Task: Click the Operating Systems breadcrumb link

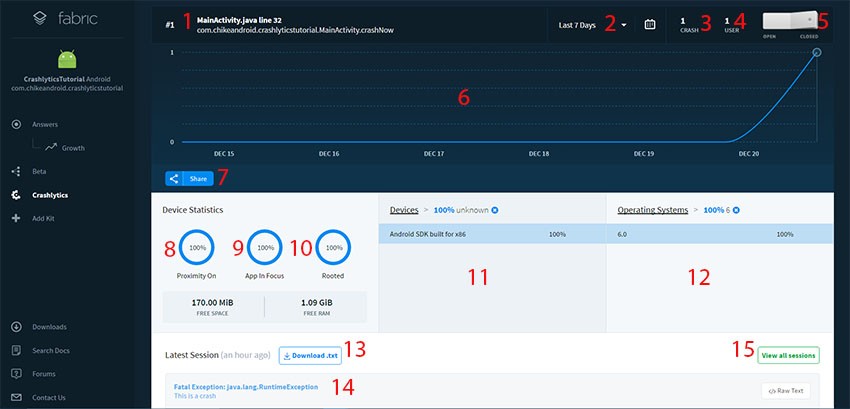Action: 653,210
